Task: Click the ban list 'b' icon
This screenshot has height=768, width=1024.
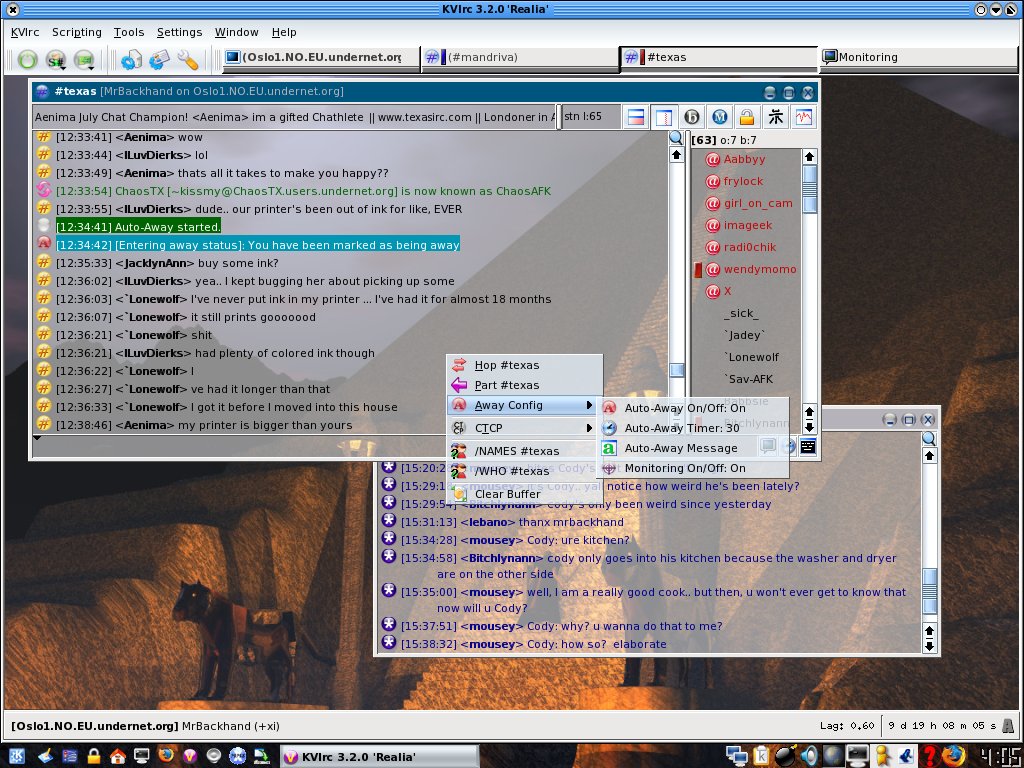Action: coord(692,117)
